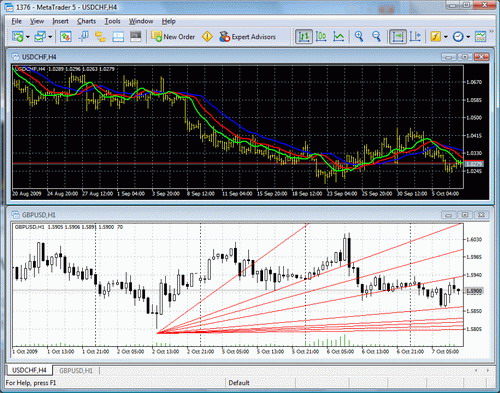Toggle Chart Shift button

point(415,36)
